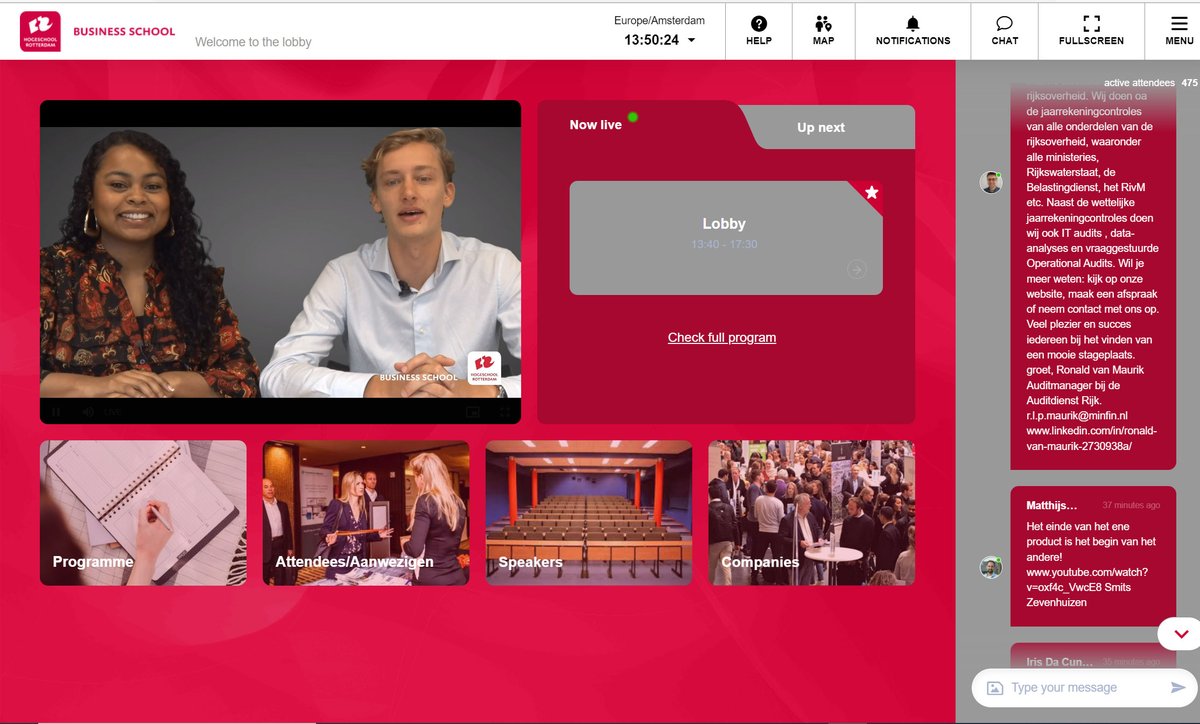Open the Help section
1200x724 pixels.
759,30
